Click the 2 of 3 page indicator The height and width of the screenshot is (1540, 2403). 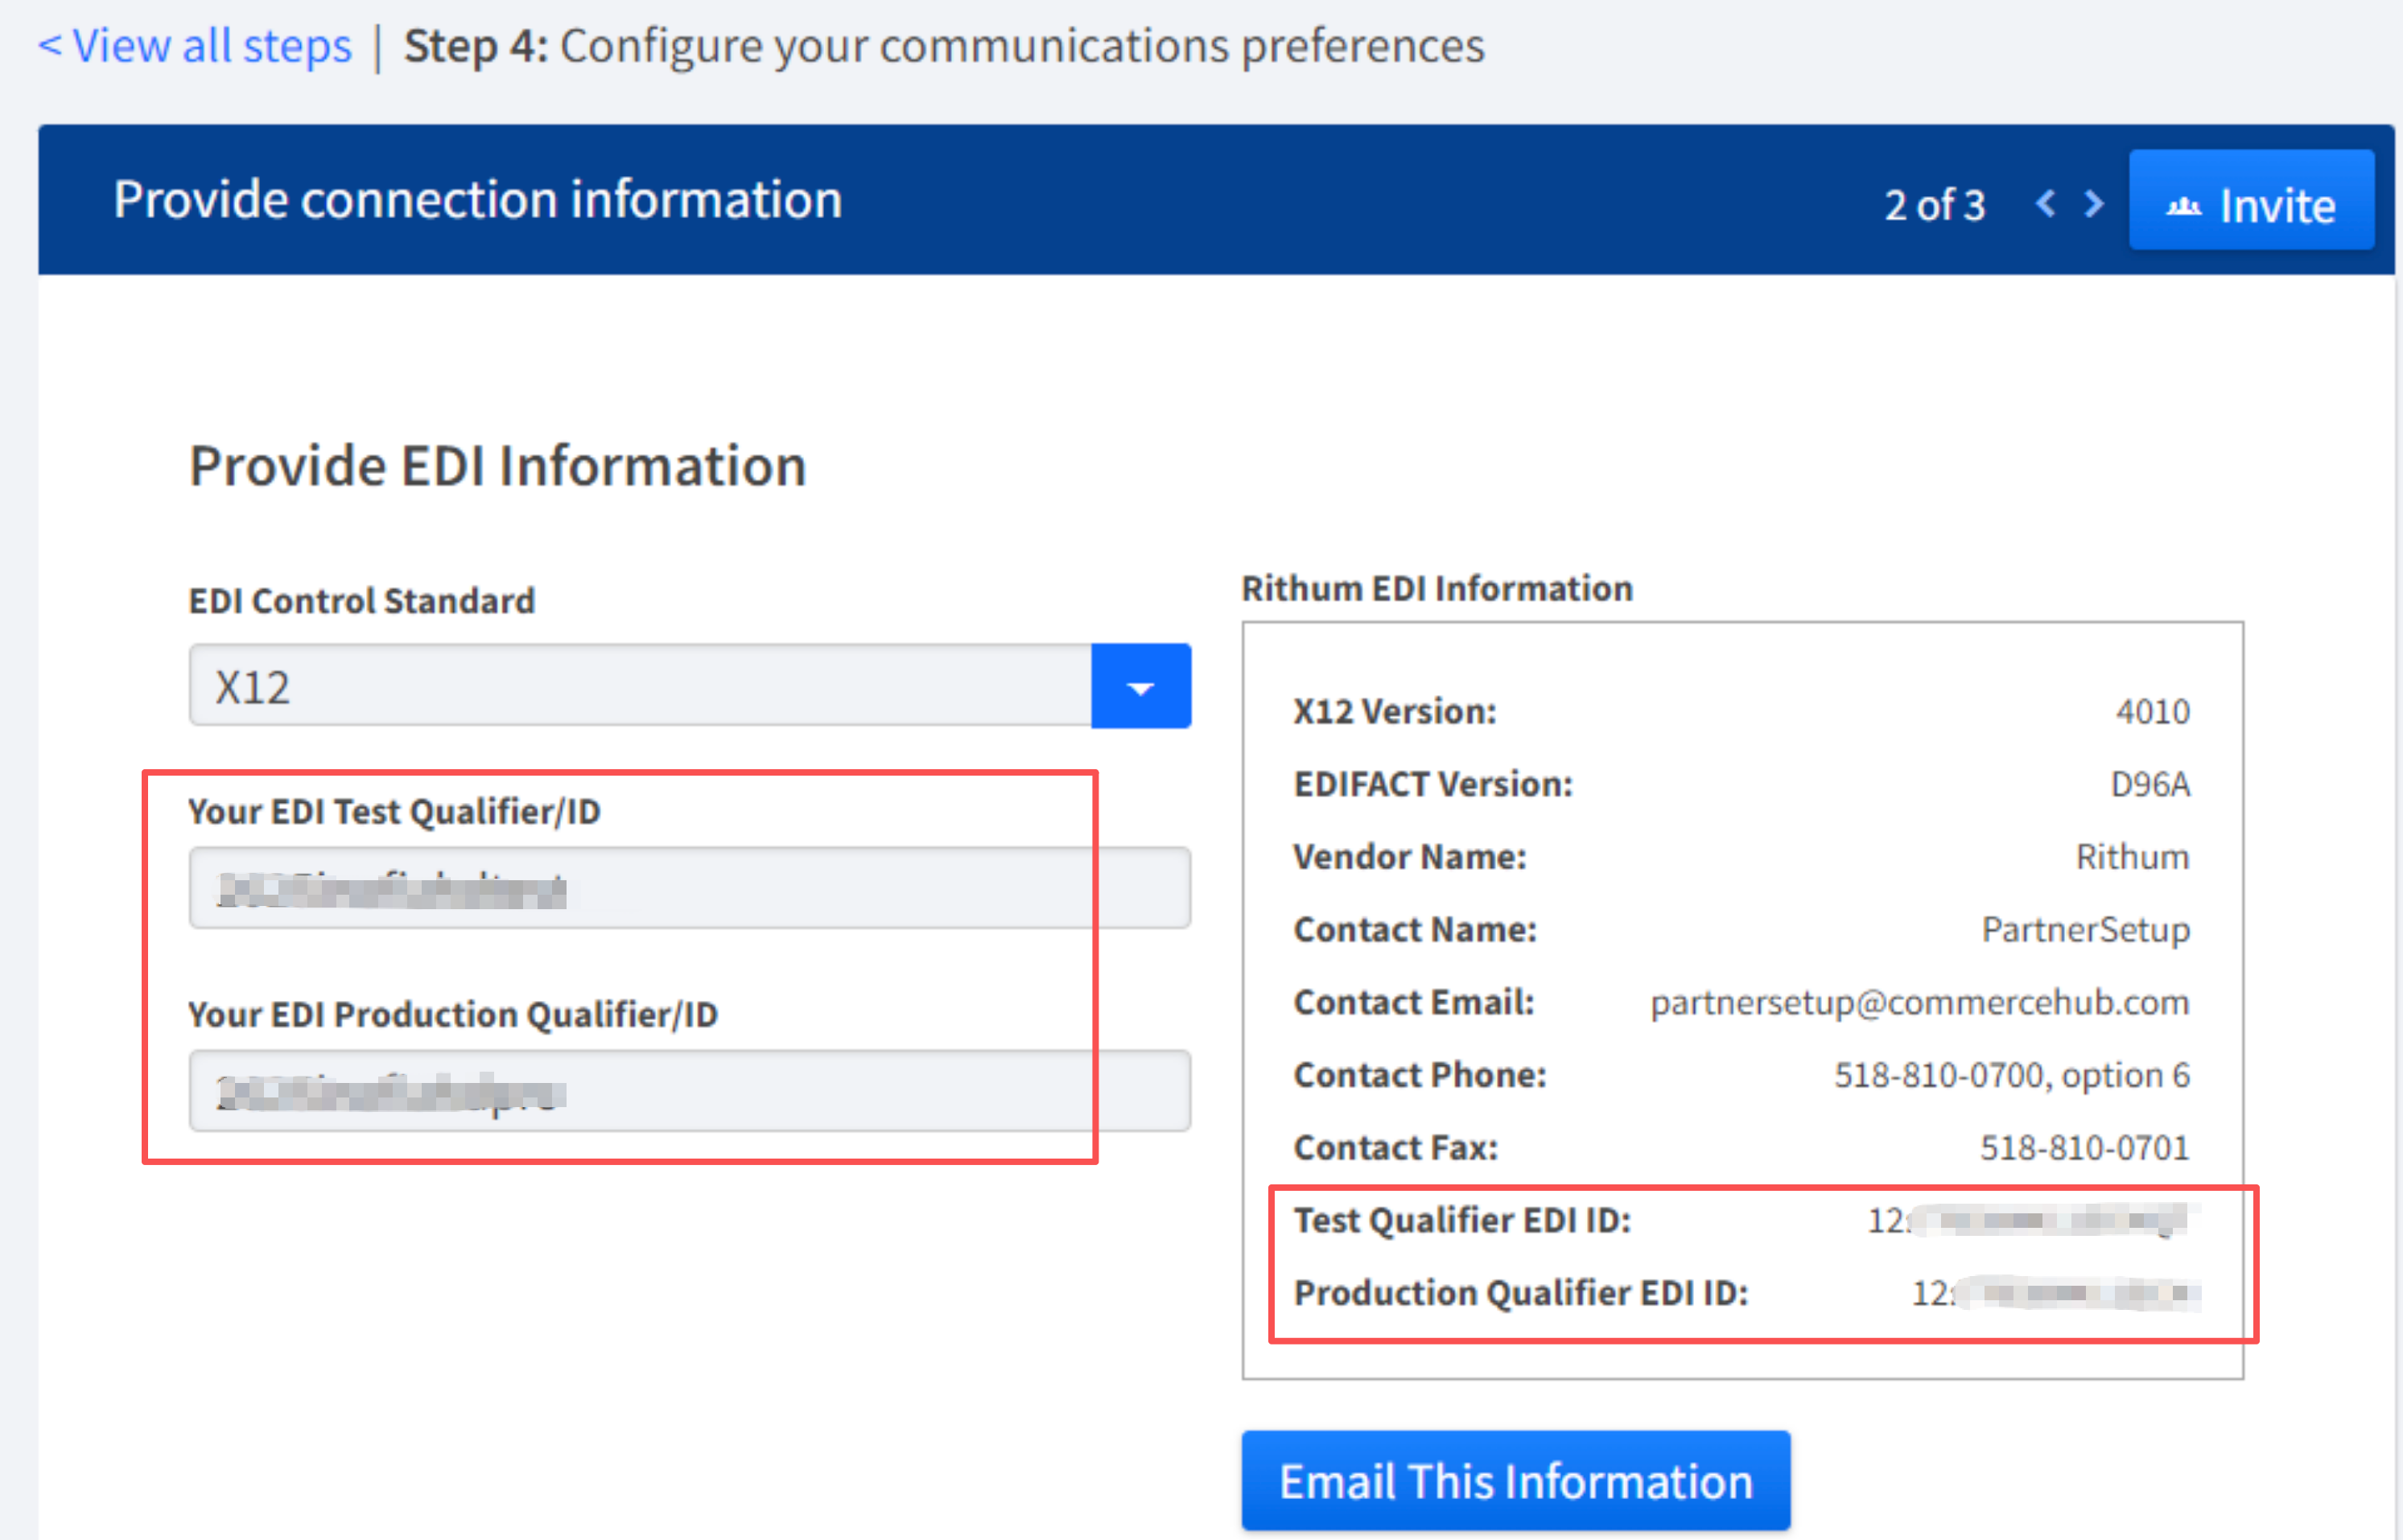pos(1934,205)
